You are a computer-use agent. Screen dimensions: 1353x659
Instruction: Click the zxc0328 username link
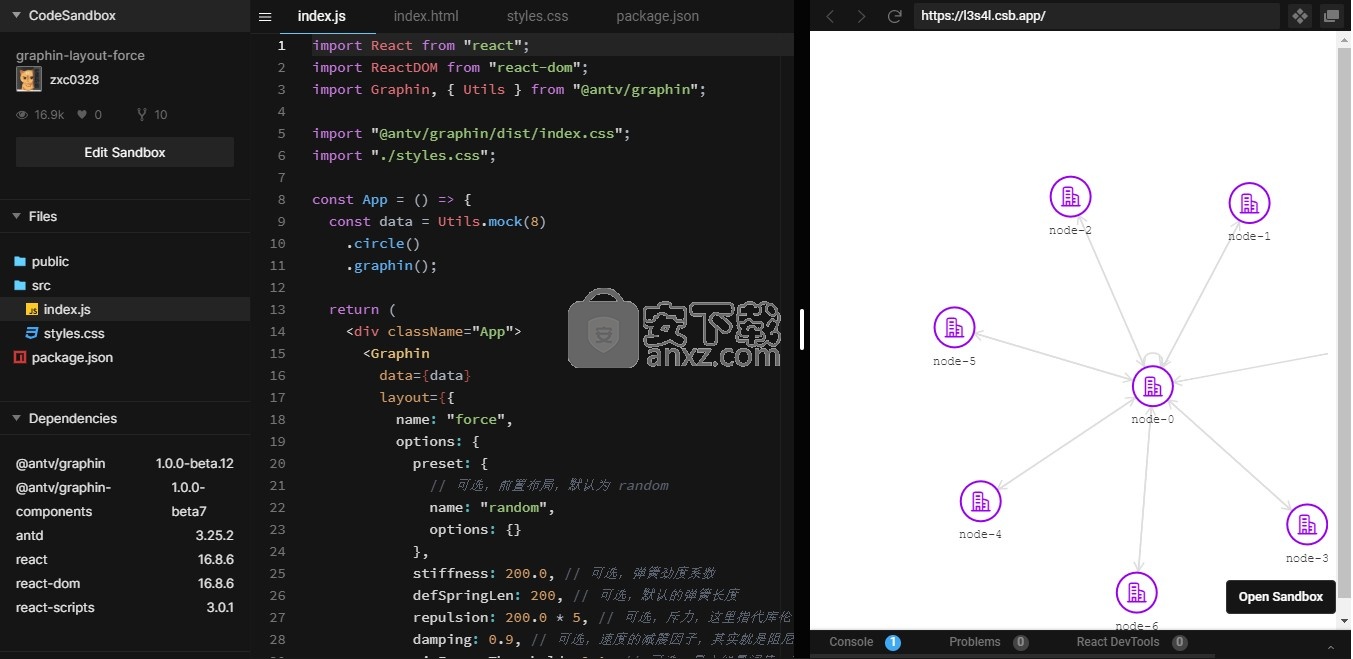pyautogui.click(x=74, y=80)
